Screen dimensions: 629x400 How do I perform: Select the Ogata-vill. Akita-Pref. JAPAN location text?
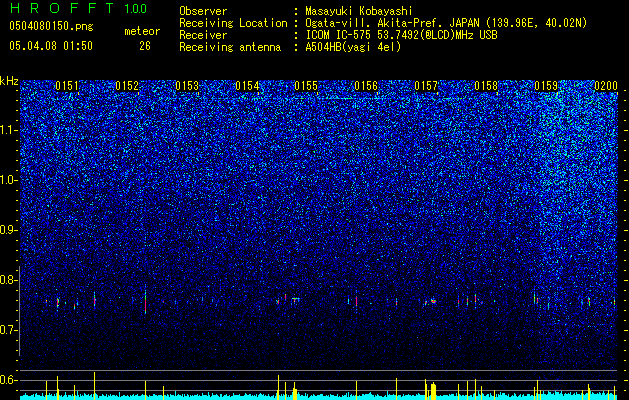446,23
